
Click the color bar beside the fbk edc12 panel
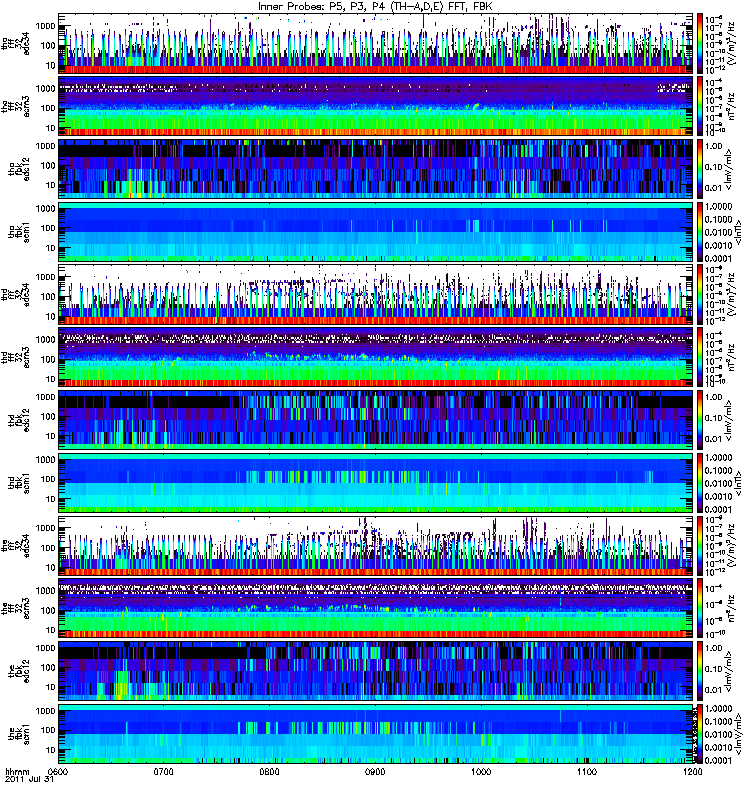[x=700, y=671]
